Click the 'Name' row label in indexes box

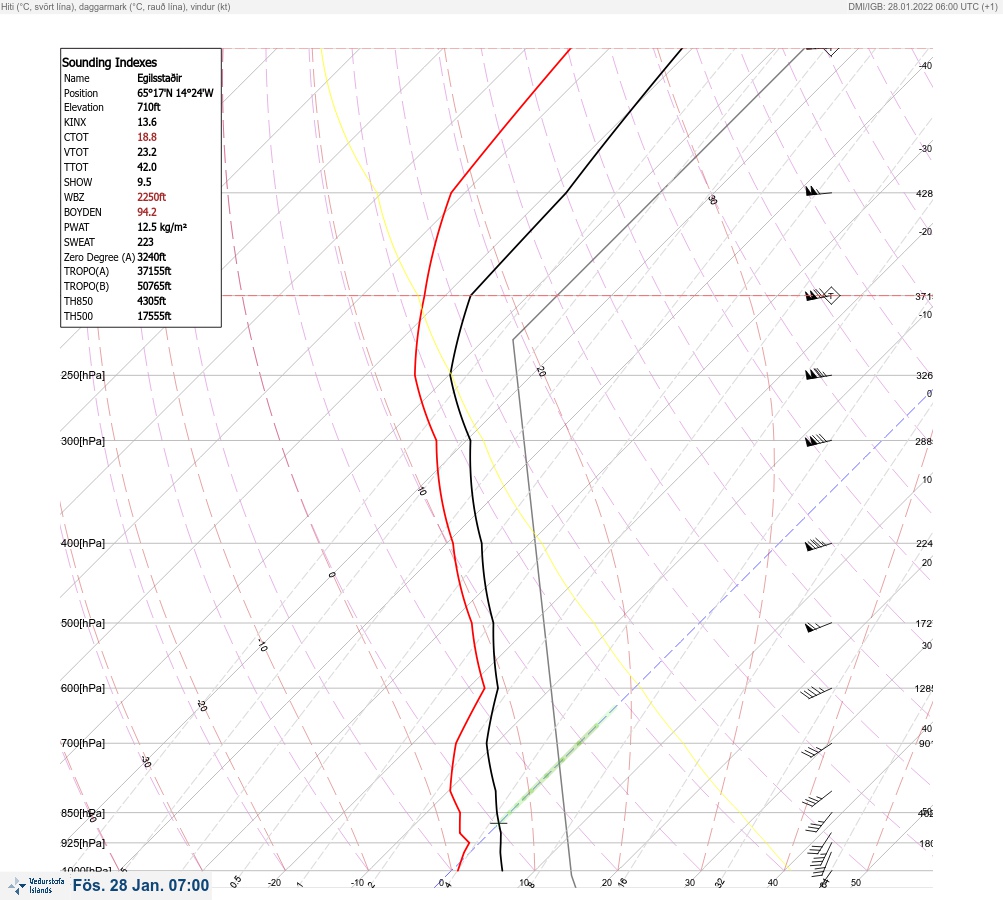(76, 78)
